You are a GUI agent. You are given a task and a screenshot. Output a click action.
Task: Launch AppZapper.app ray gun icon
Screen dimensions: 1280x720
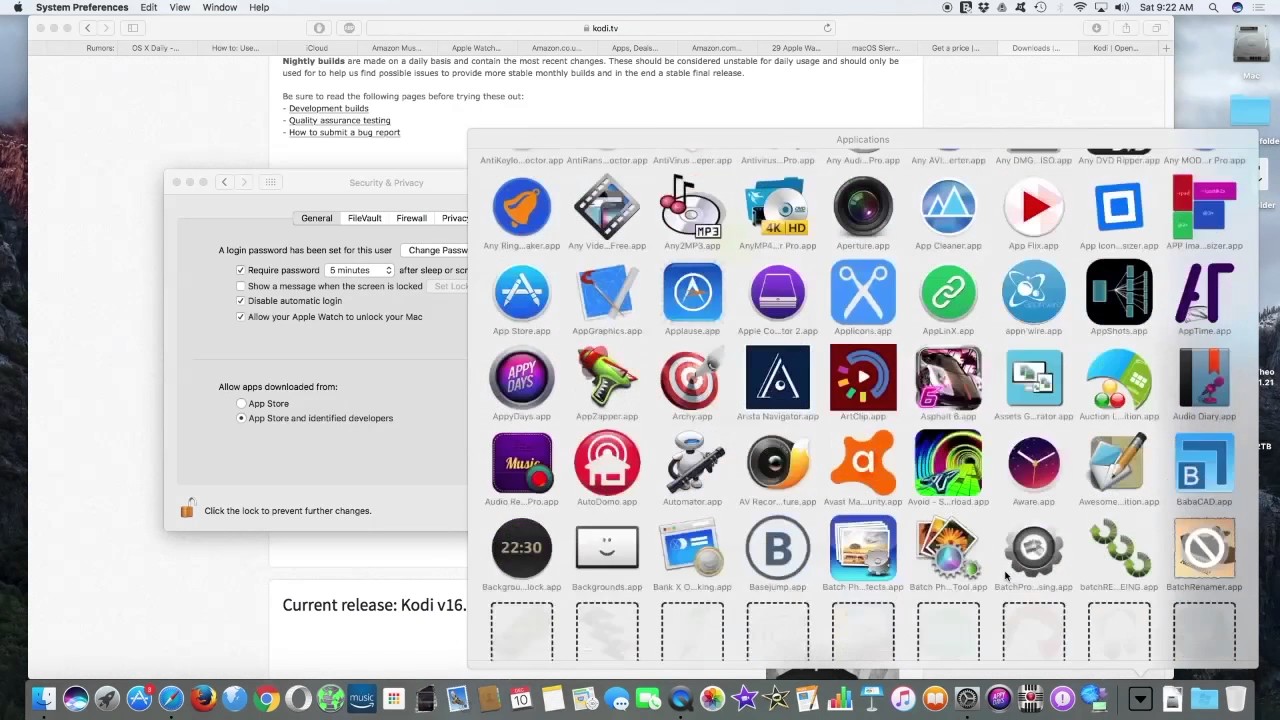[607, 378]
